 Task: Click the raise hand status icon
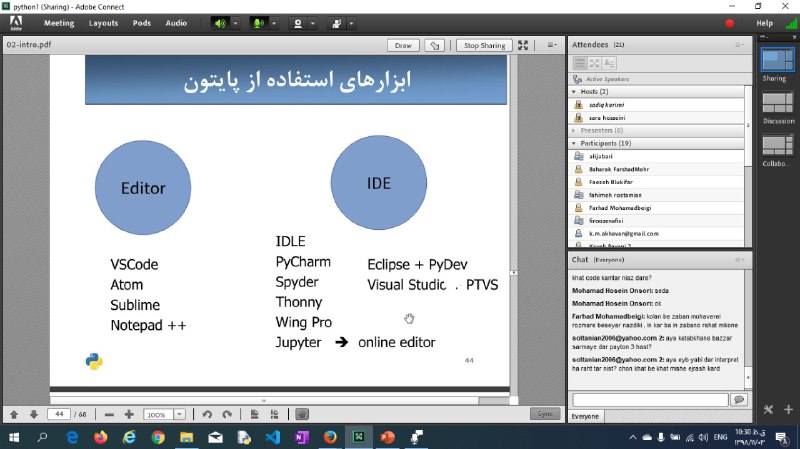(336, 23)
